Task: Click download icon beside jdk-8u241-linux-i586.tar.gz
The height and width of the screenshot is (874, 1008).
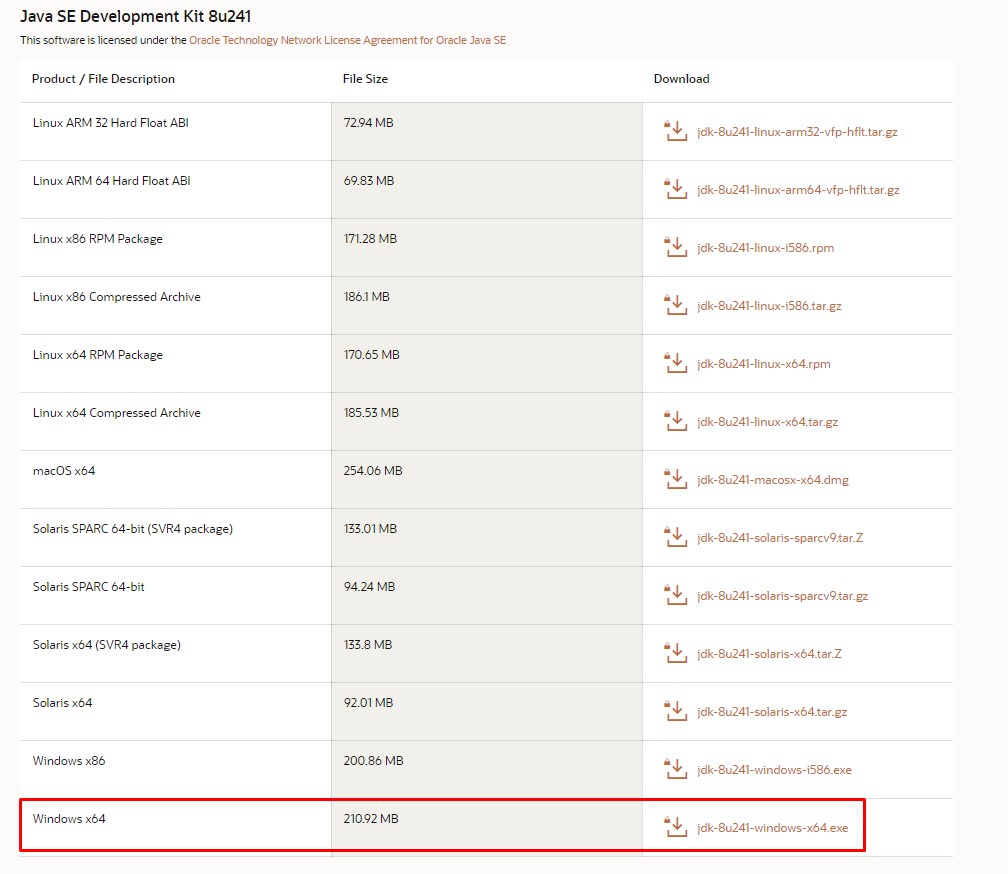Action: (676, 305)
